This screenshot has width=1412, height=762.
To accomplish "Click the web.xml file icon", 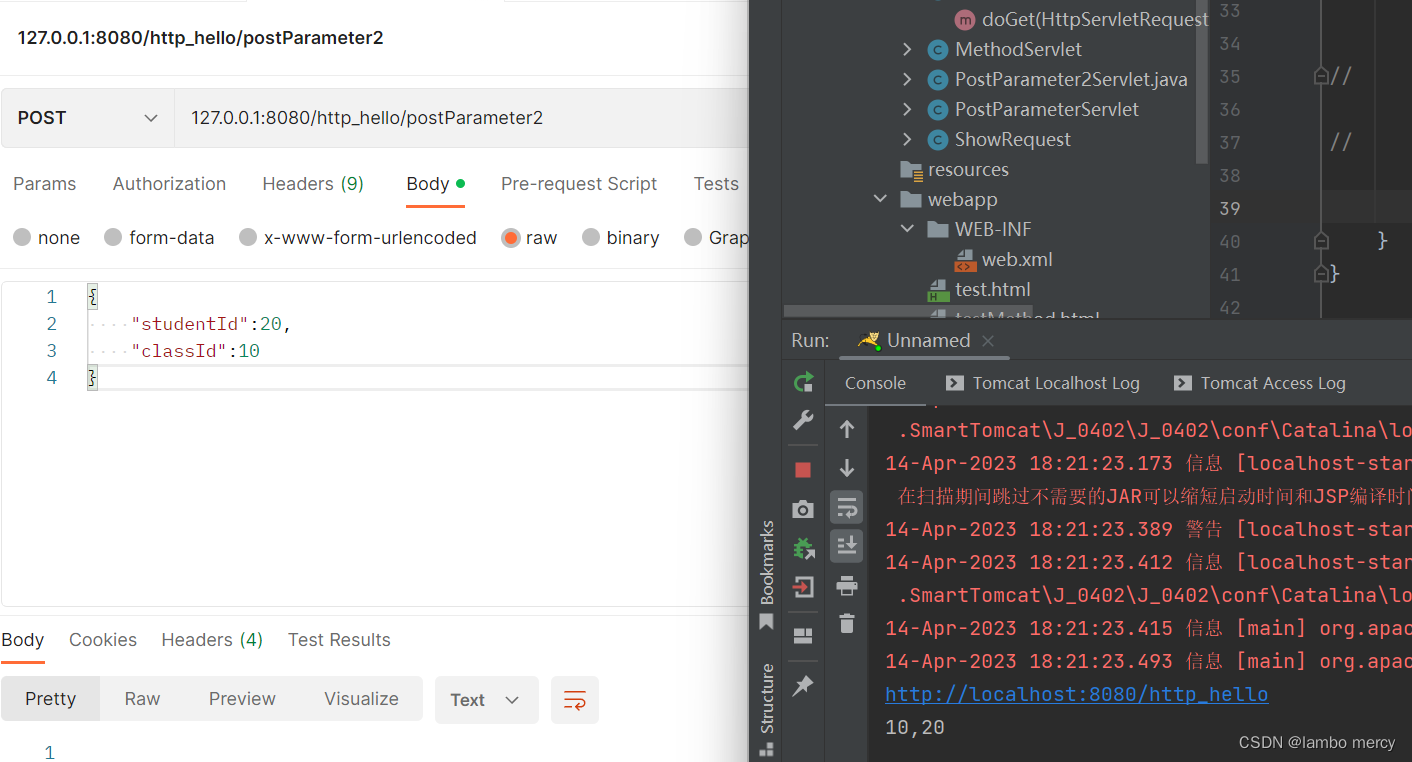I will coord(965,260).
